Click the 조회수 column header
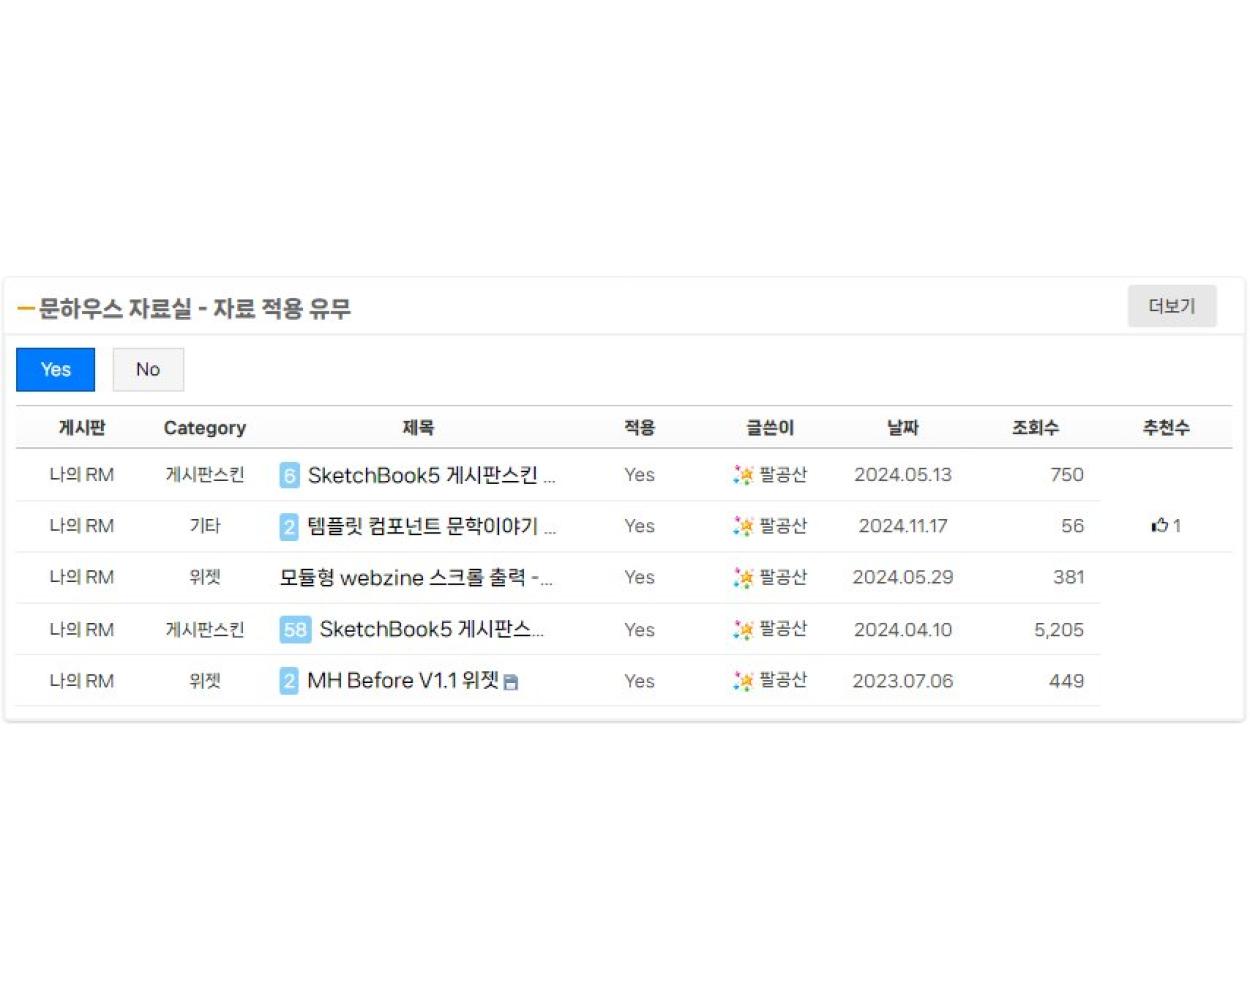The width and height of the screenshot is (1250, 1000). pos(1035,428)
